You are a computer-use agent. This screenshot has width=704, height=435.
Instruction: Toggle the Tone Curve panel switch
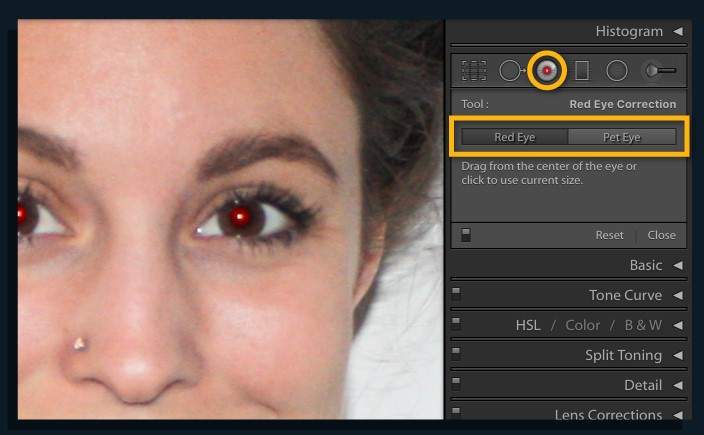tap(456, 294)
